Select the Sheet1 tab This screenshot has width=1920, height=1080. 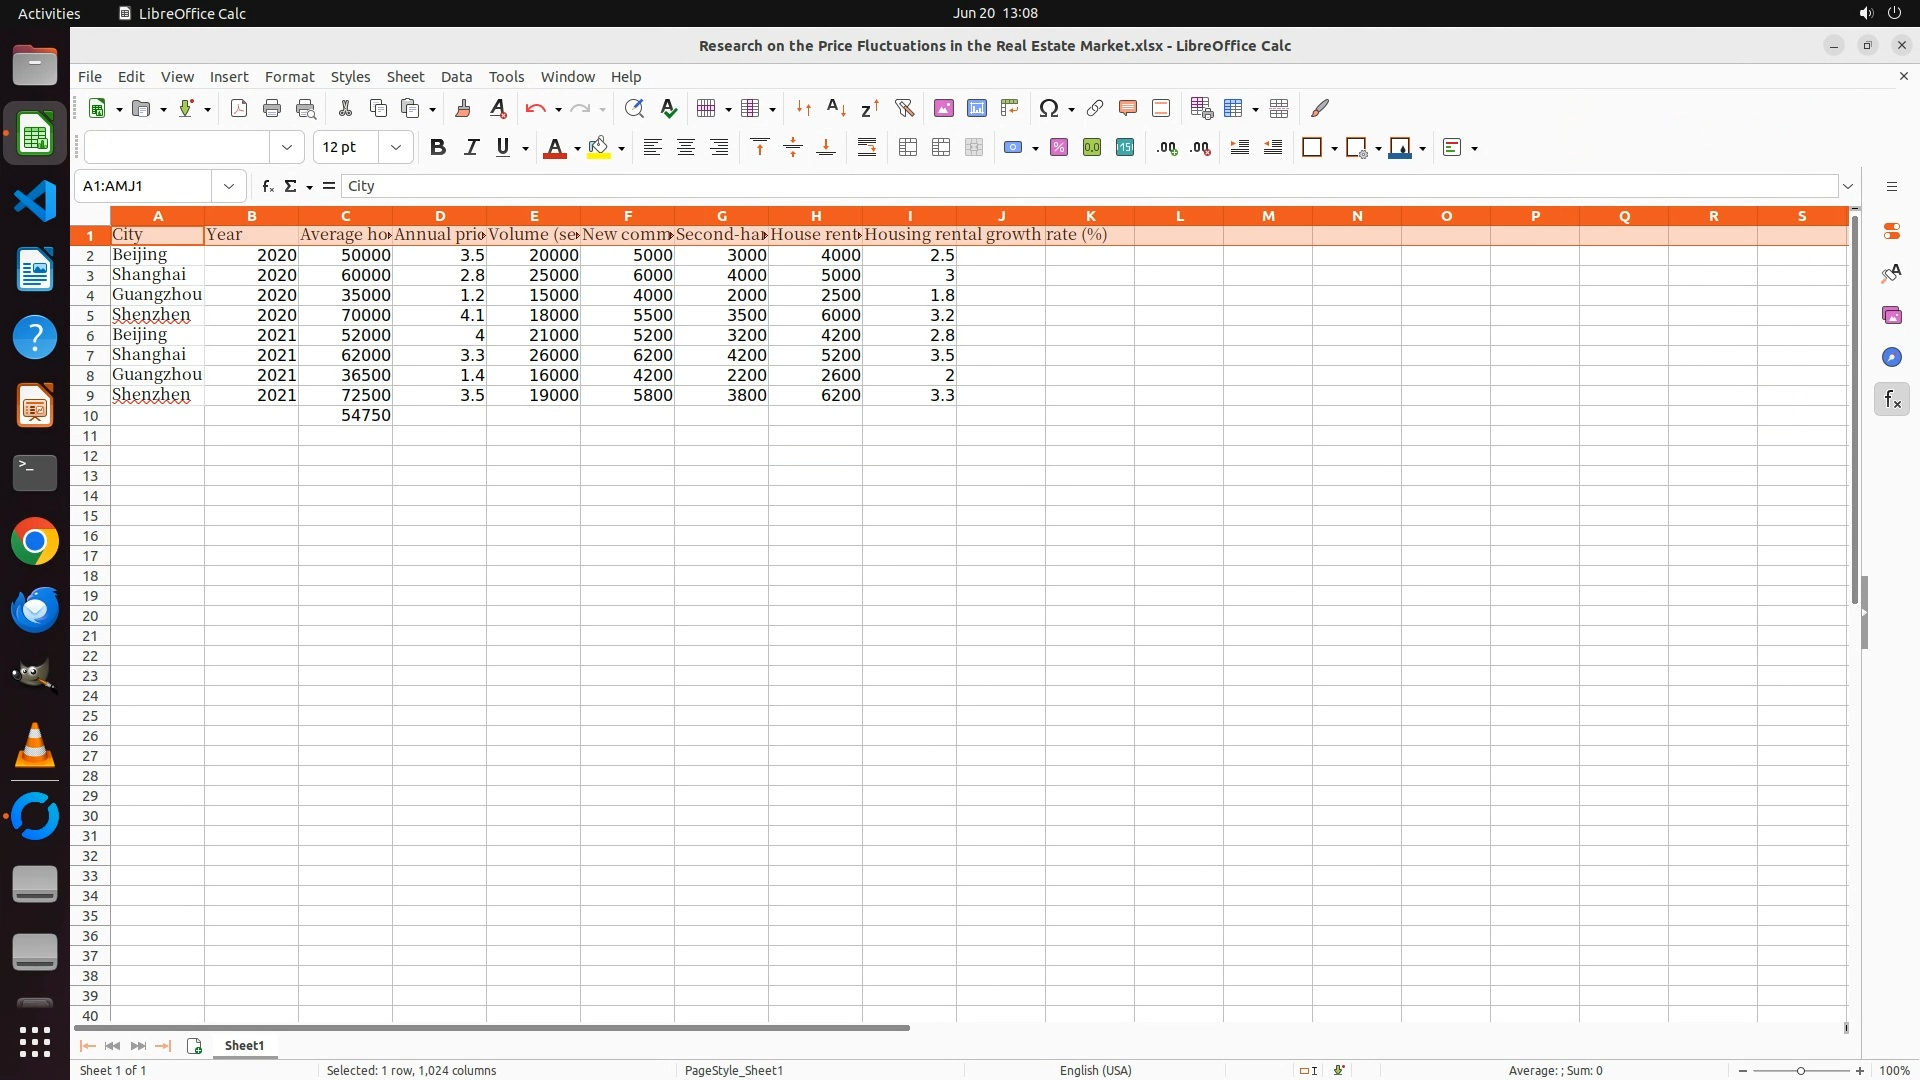pyautogui.click(x=244, y=1045)
